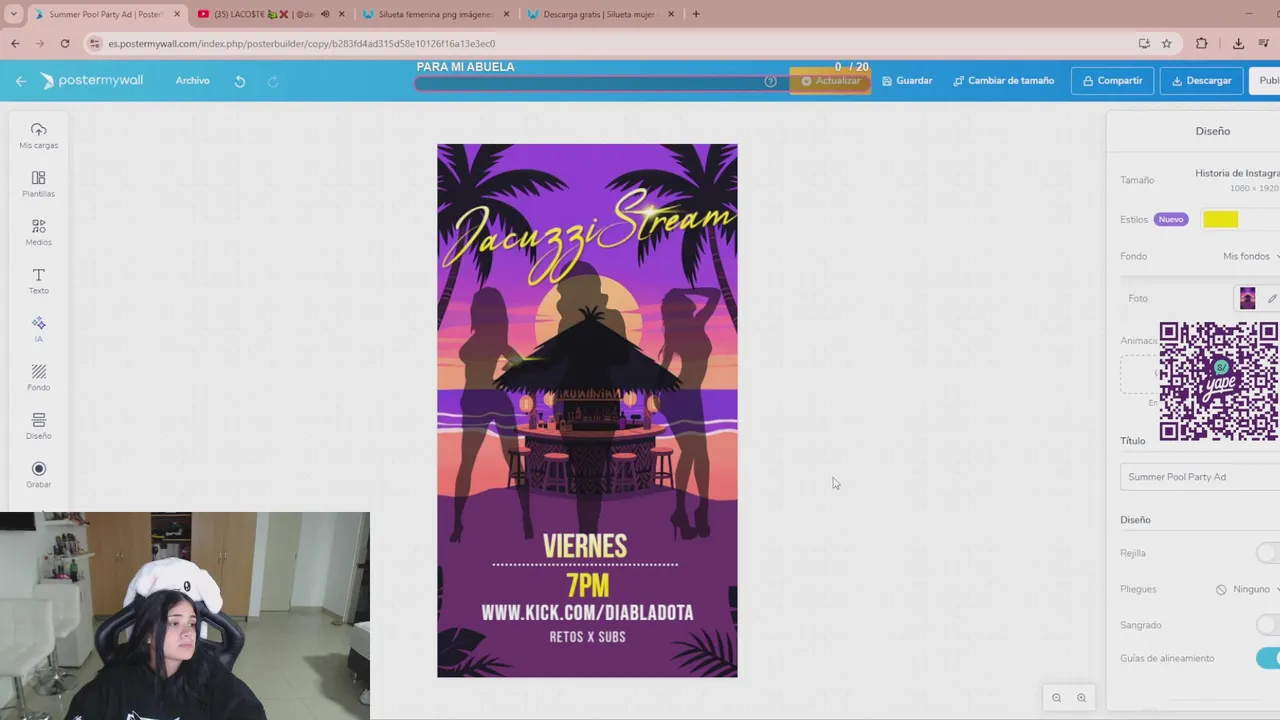Image resolution: width=1280 pixels, height=720 pixels.
Task: Disable Guías de alineamiento switch
Action: click(x=1268, y=658)
